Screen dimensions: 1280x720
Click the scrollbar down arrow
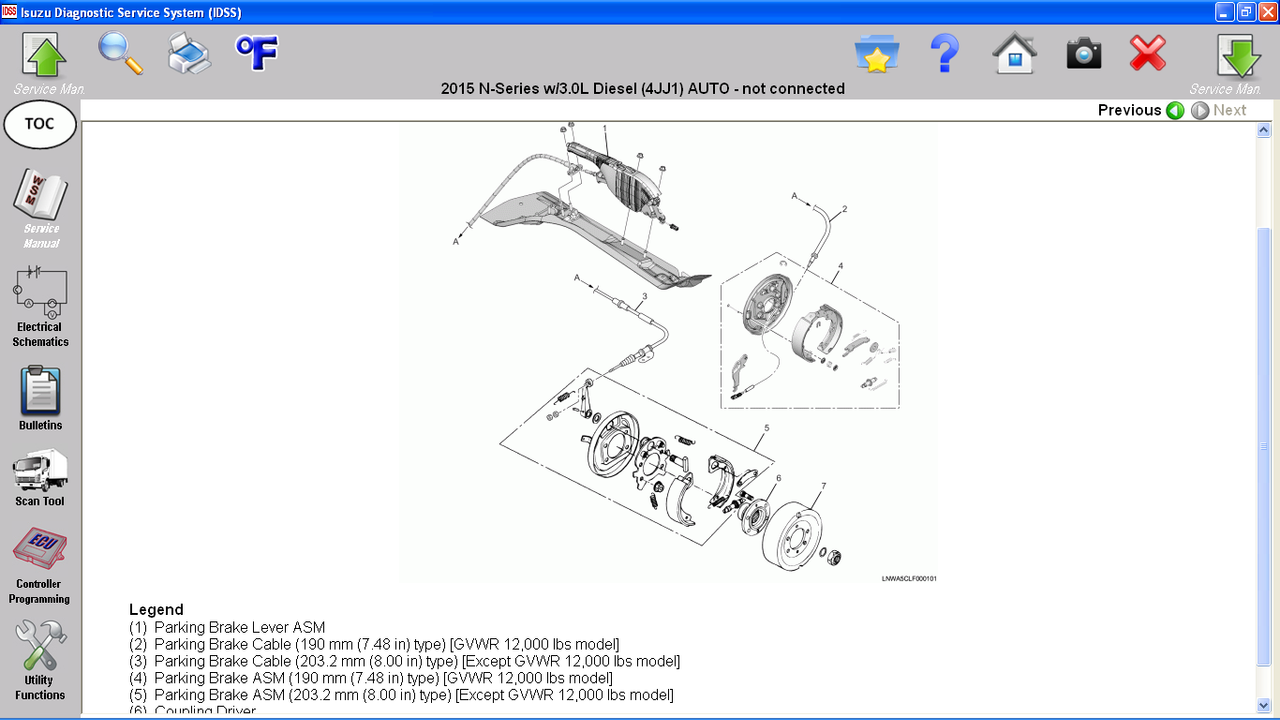pyautogui.click(x=1264, y=706)
